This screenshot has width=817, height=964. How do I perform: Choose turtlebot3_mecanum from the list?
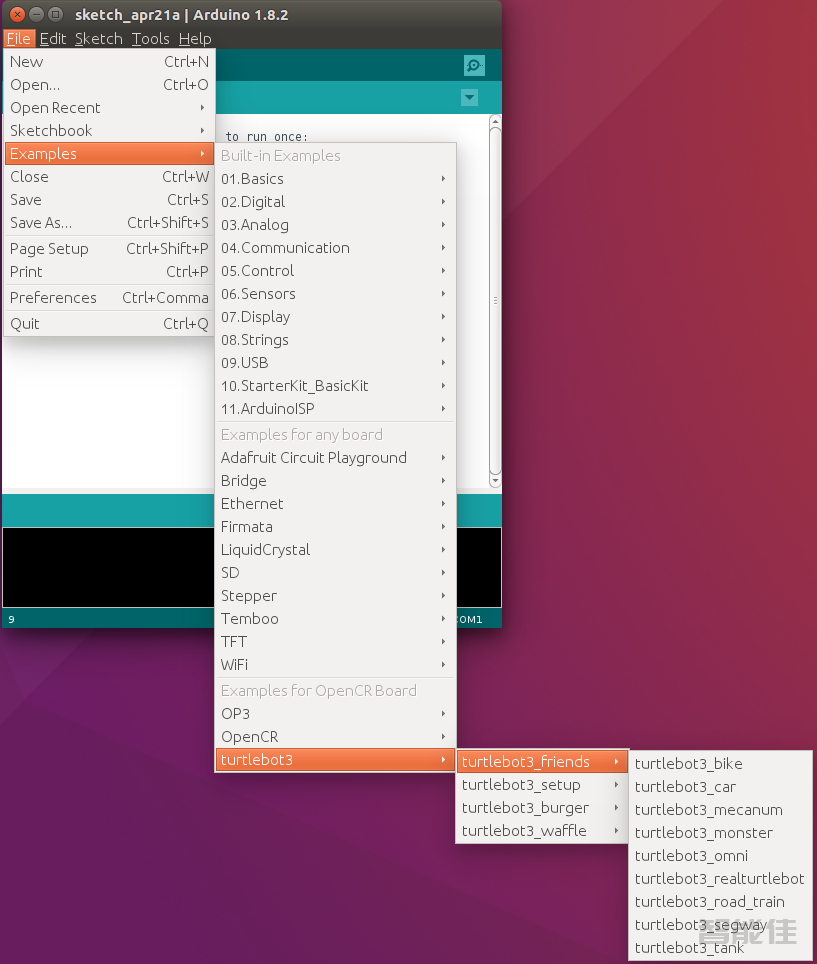[x=708, y=810]
